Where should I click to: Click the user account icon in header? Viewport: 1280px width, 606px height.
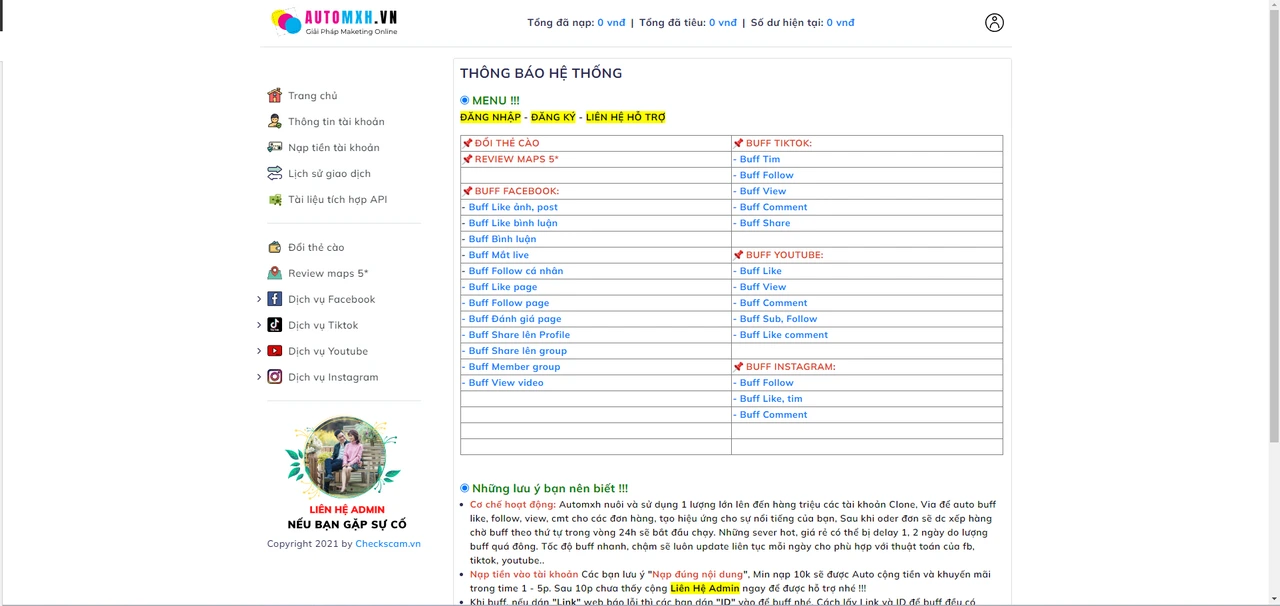coord(993,23)
